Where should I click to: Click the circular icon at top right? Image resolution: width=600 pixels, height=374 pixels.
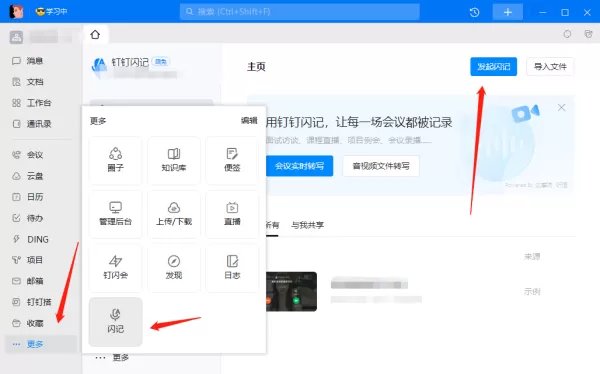(x=567, y=34)
